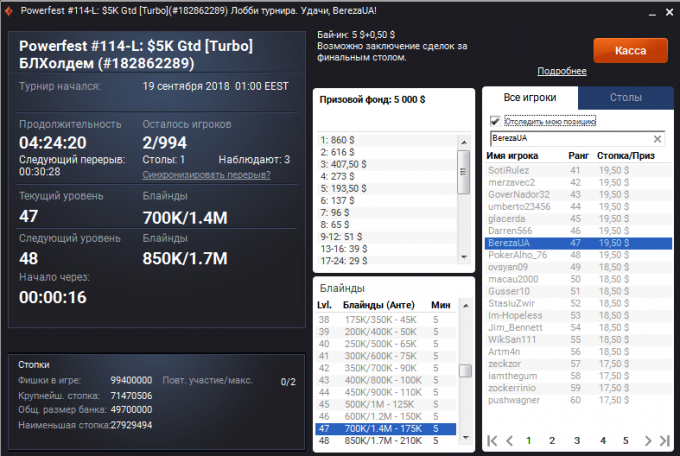Sort by 'Ранг' column header

pos(579,156)
